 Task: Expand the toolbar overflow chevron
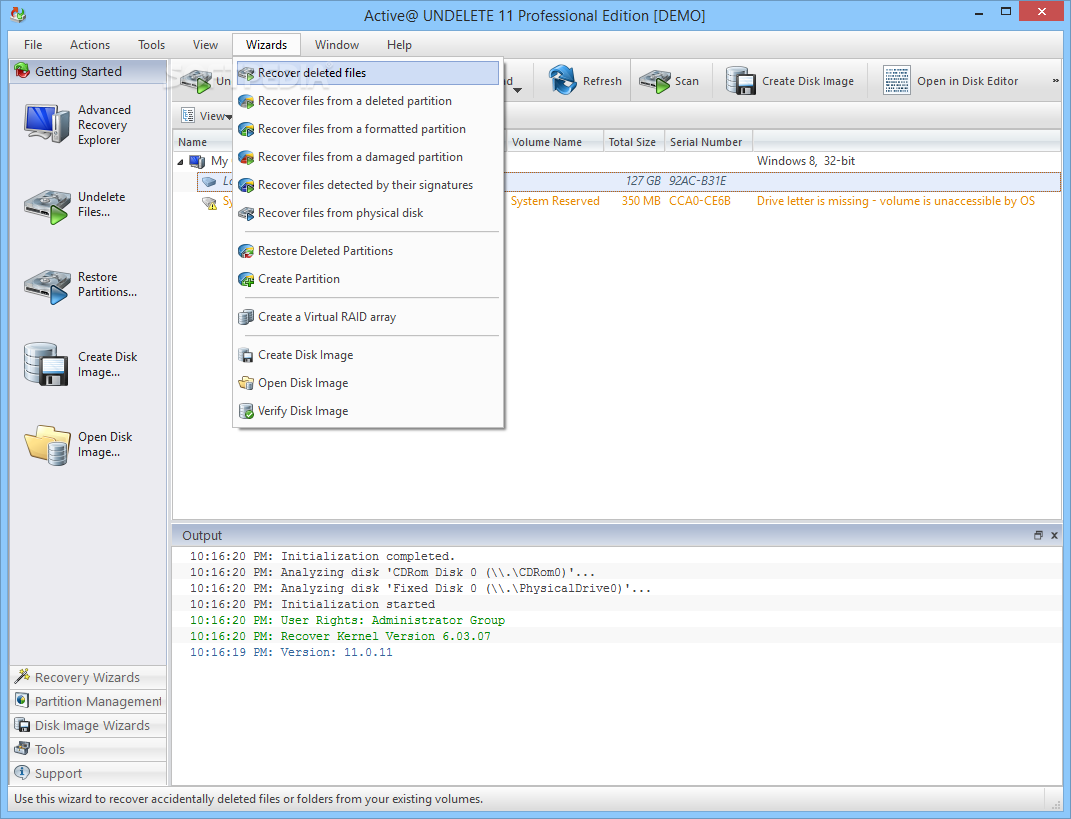point(1055,81)
